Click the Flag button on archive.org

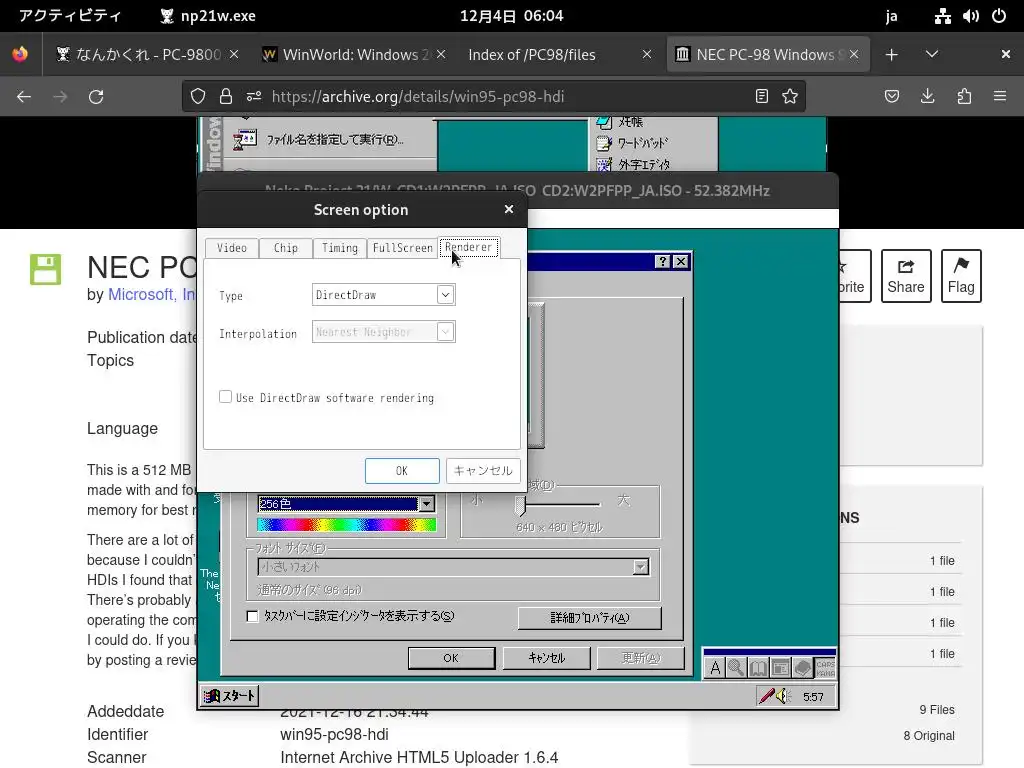pos(961,276)
